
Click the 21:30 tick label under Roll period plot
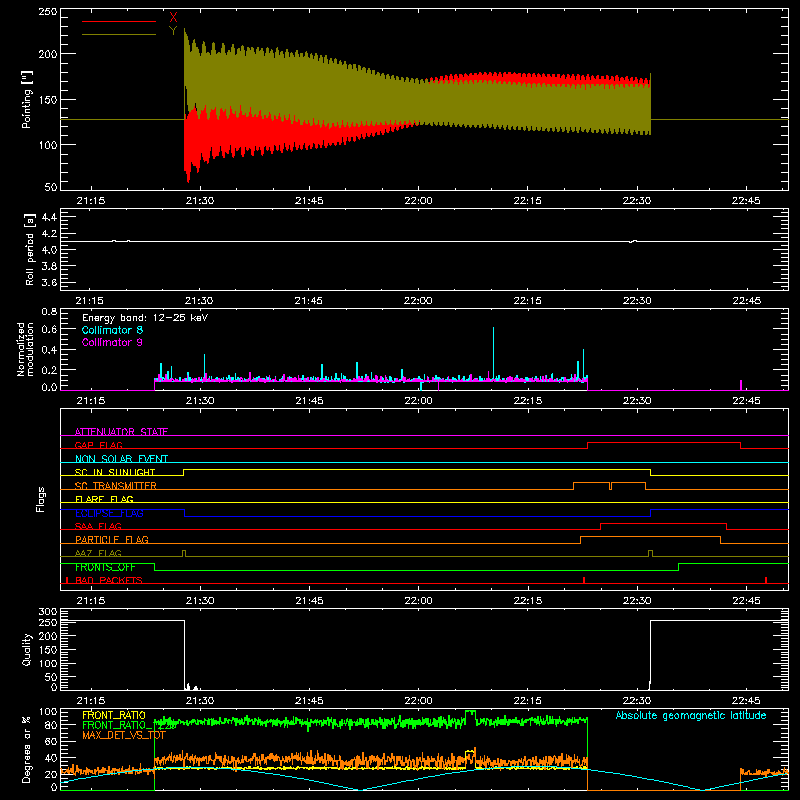[x=199, y=301]
